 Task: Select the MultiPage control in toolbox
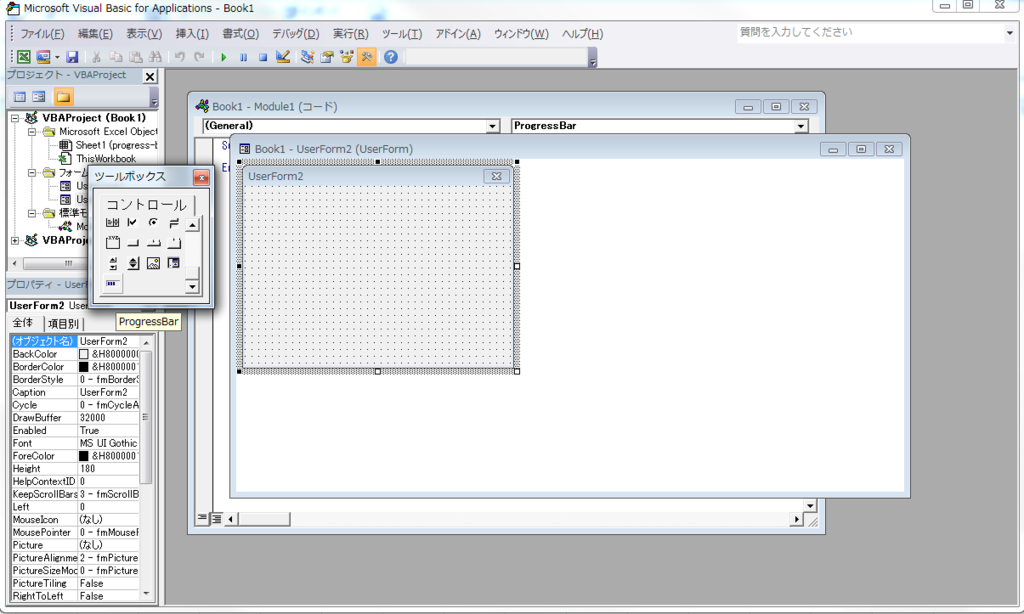174,243
